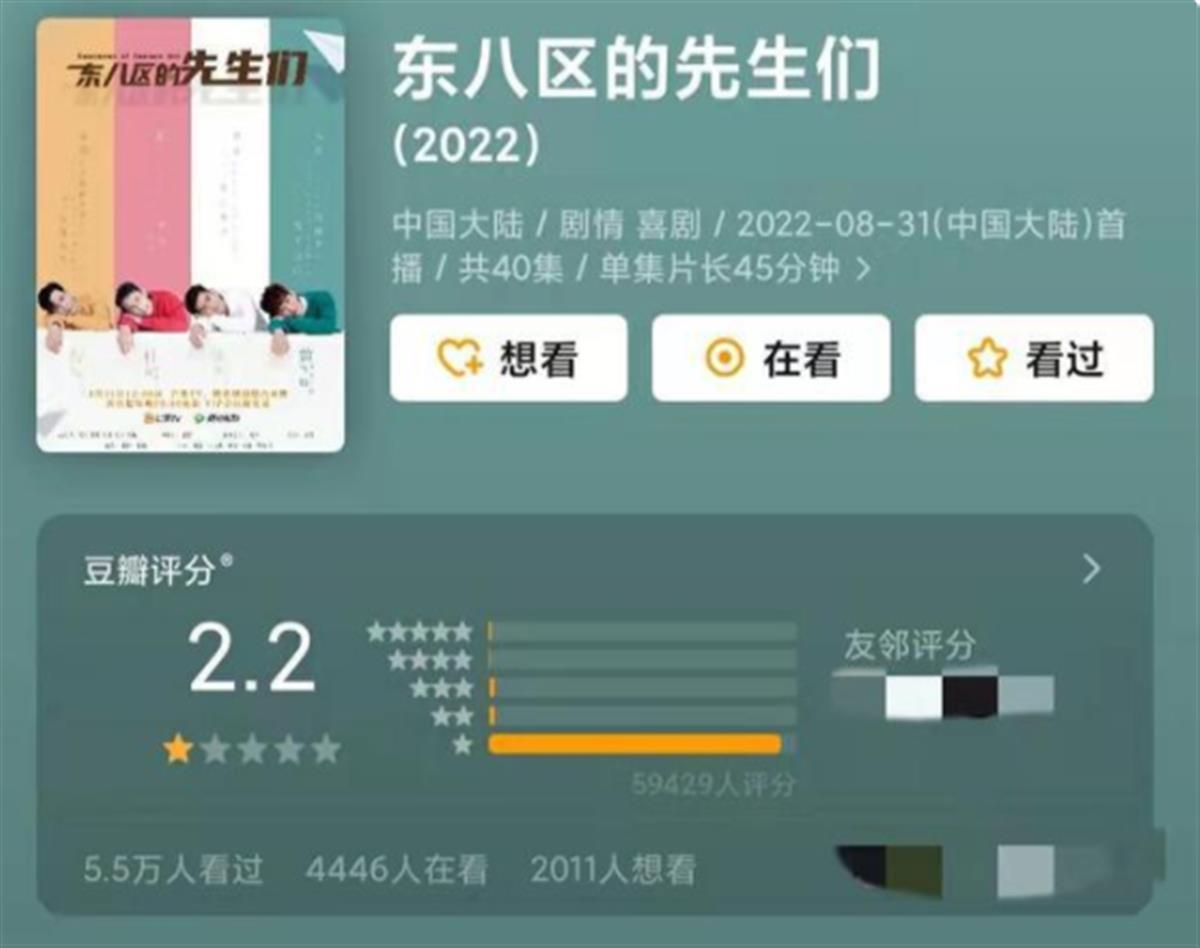View 4446人在看 list
Screen dimensions: 1200x948
[397, 869]
